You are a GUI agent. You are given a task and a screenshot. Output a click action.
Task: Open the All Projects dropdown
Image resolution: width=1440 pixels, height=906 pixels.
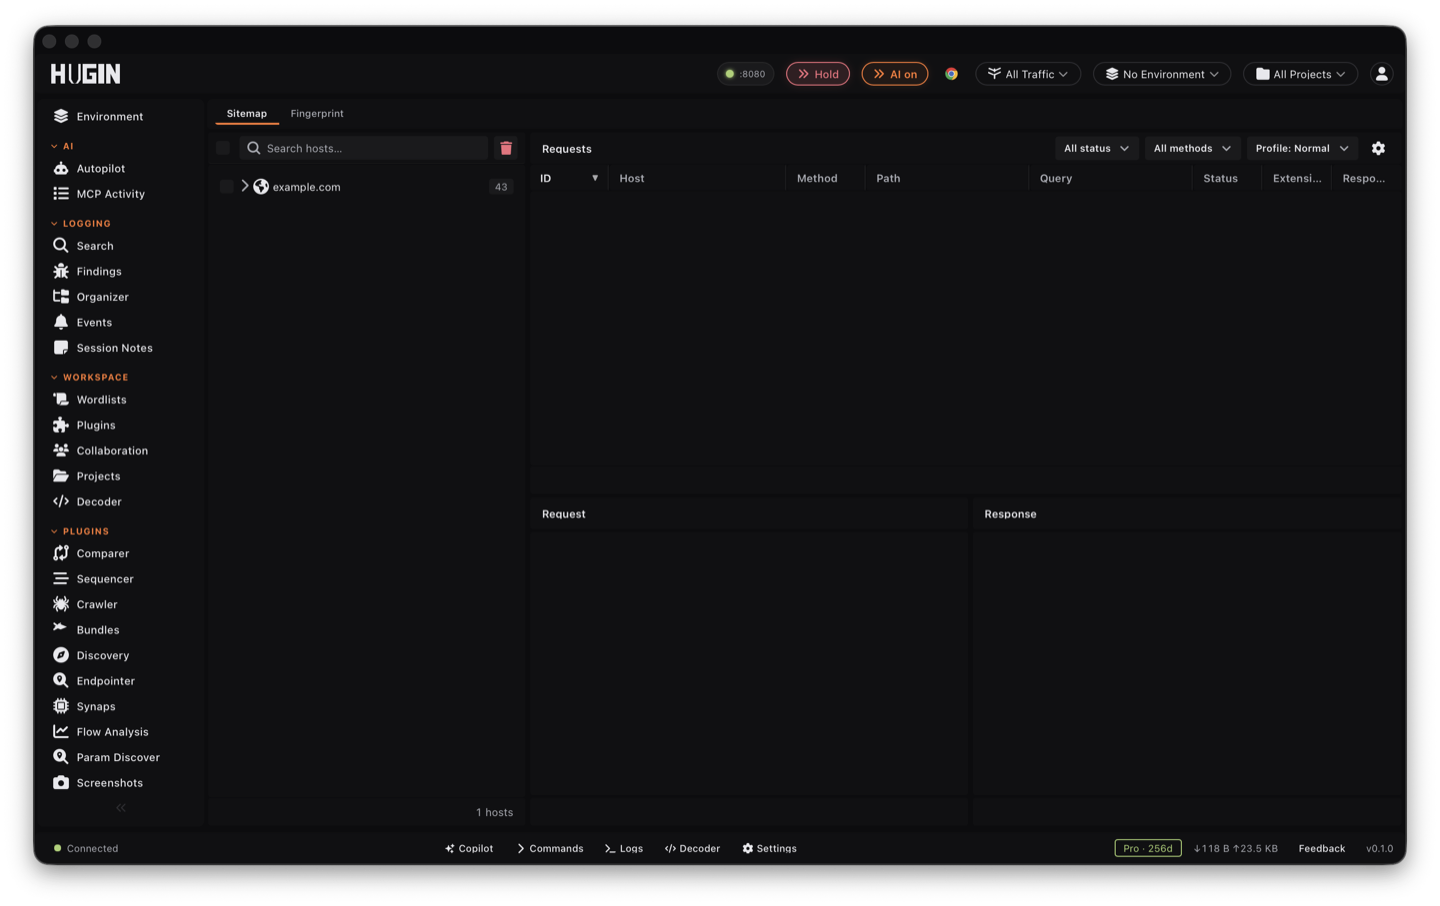[x=1300, y=74]
